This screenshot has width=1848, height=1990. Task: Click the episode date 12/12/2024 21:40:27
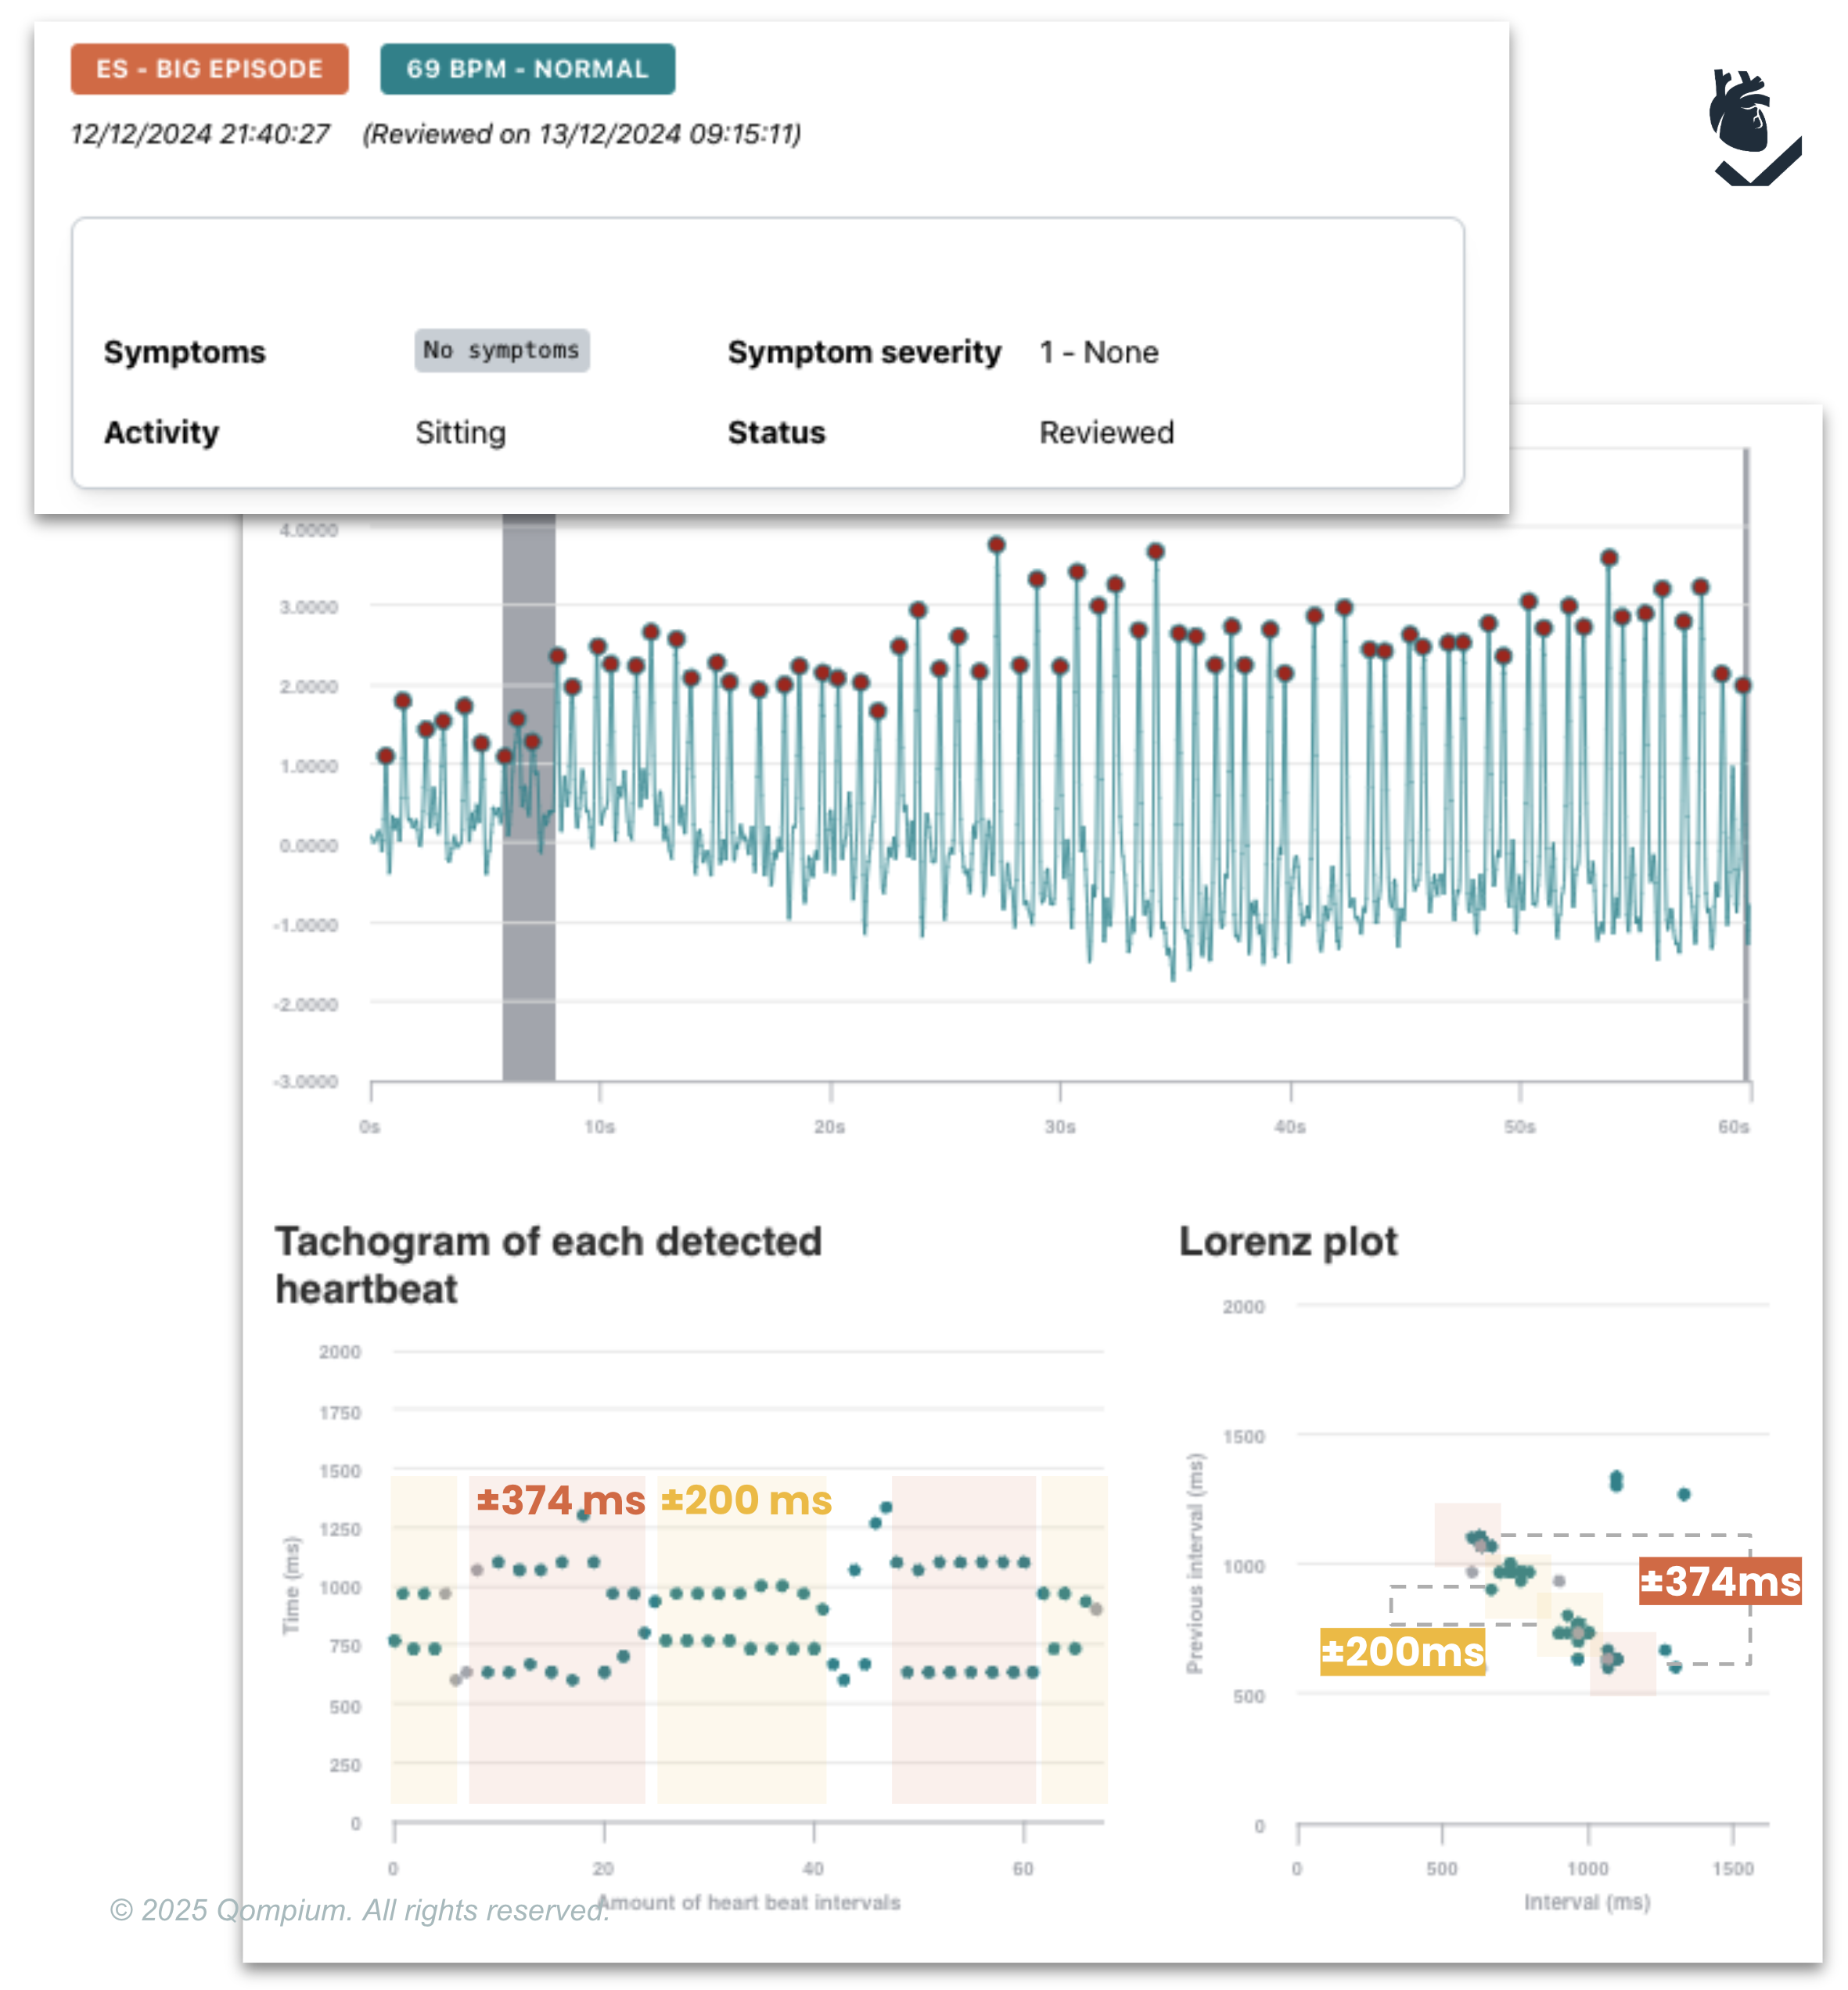[x=200, y=134]
